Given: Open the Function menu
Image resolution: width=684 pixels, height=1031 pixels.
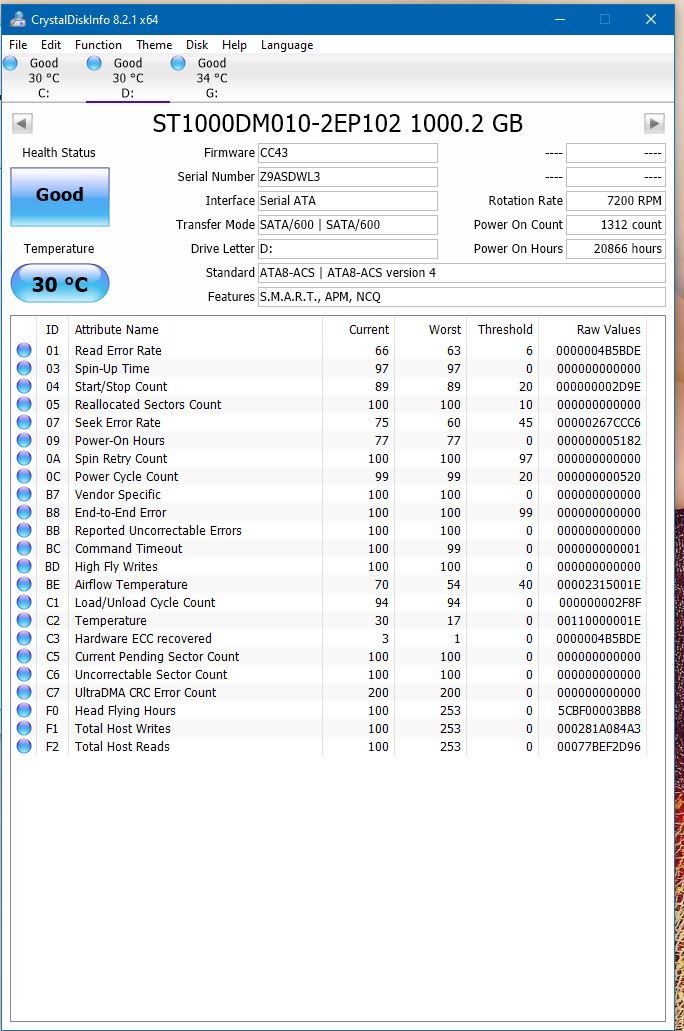Looking at the screenshot, I should pos(98,45).
